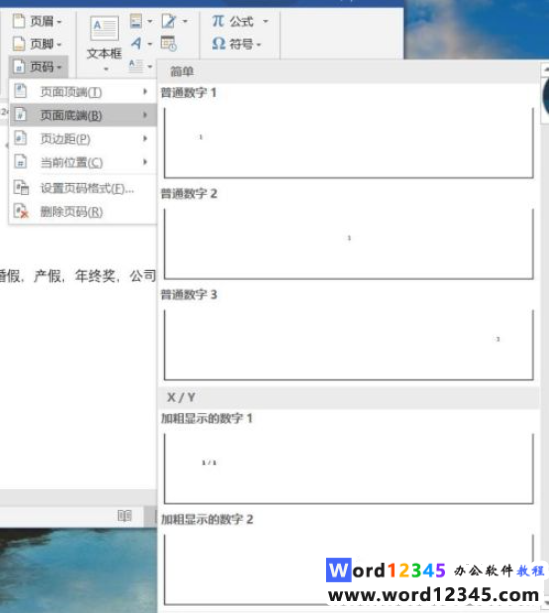Image resolution: width=549 pixels, height=613 pixels.
Task: Click the 简单 gallery section header
Action: tap(348, 72)
